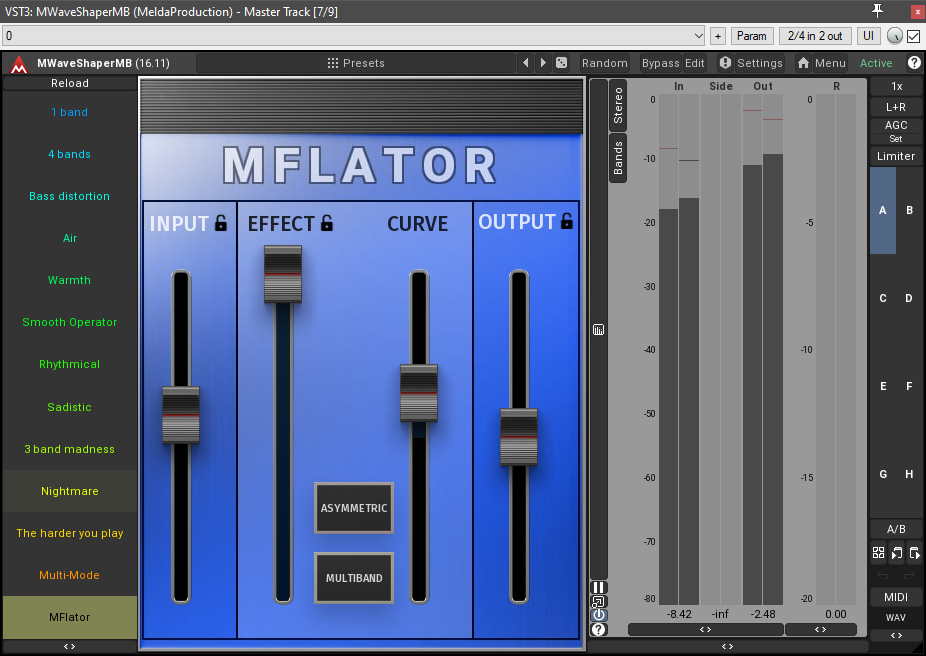This screenshot has width=926, height=656.
Task: Toggle AGC automatic gain compensation
Action: (896, 125)
